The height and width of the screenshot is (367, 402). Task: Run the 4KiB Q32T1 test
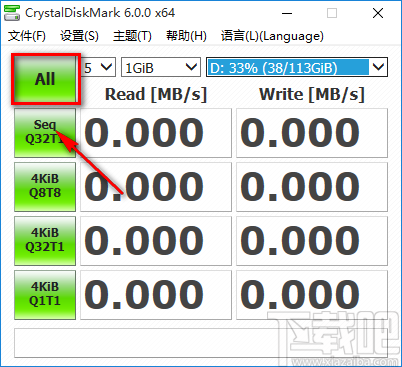(45, 241)
